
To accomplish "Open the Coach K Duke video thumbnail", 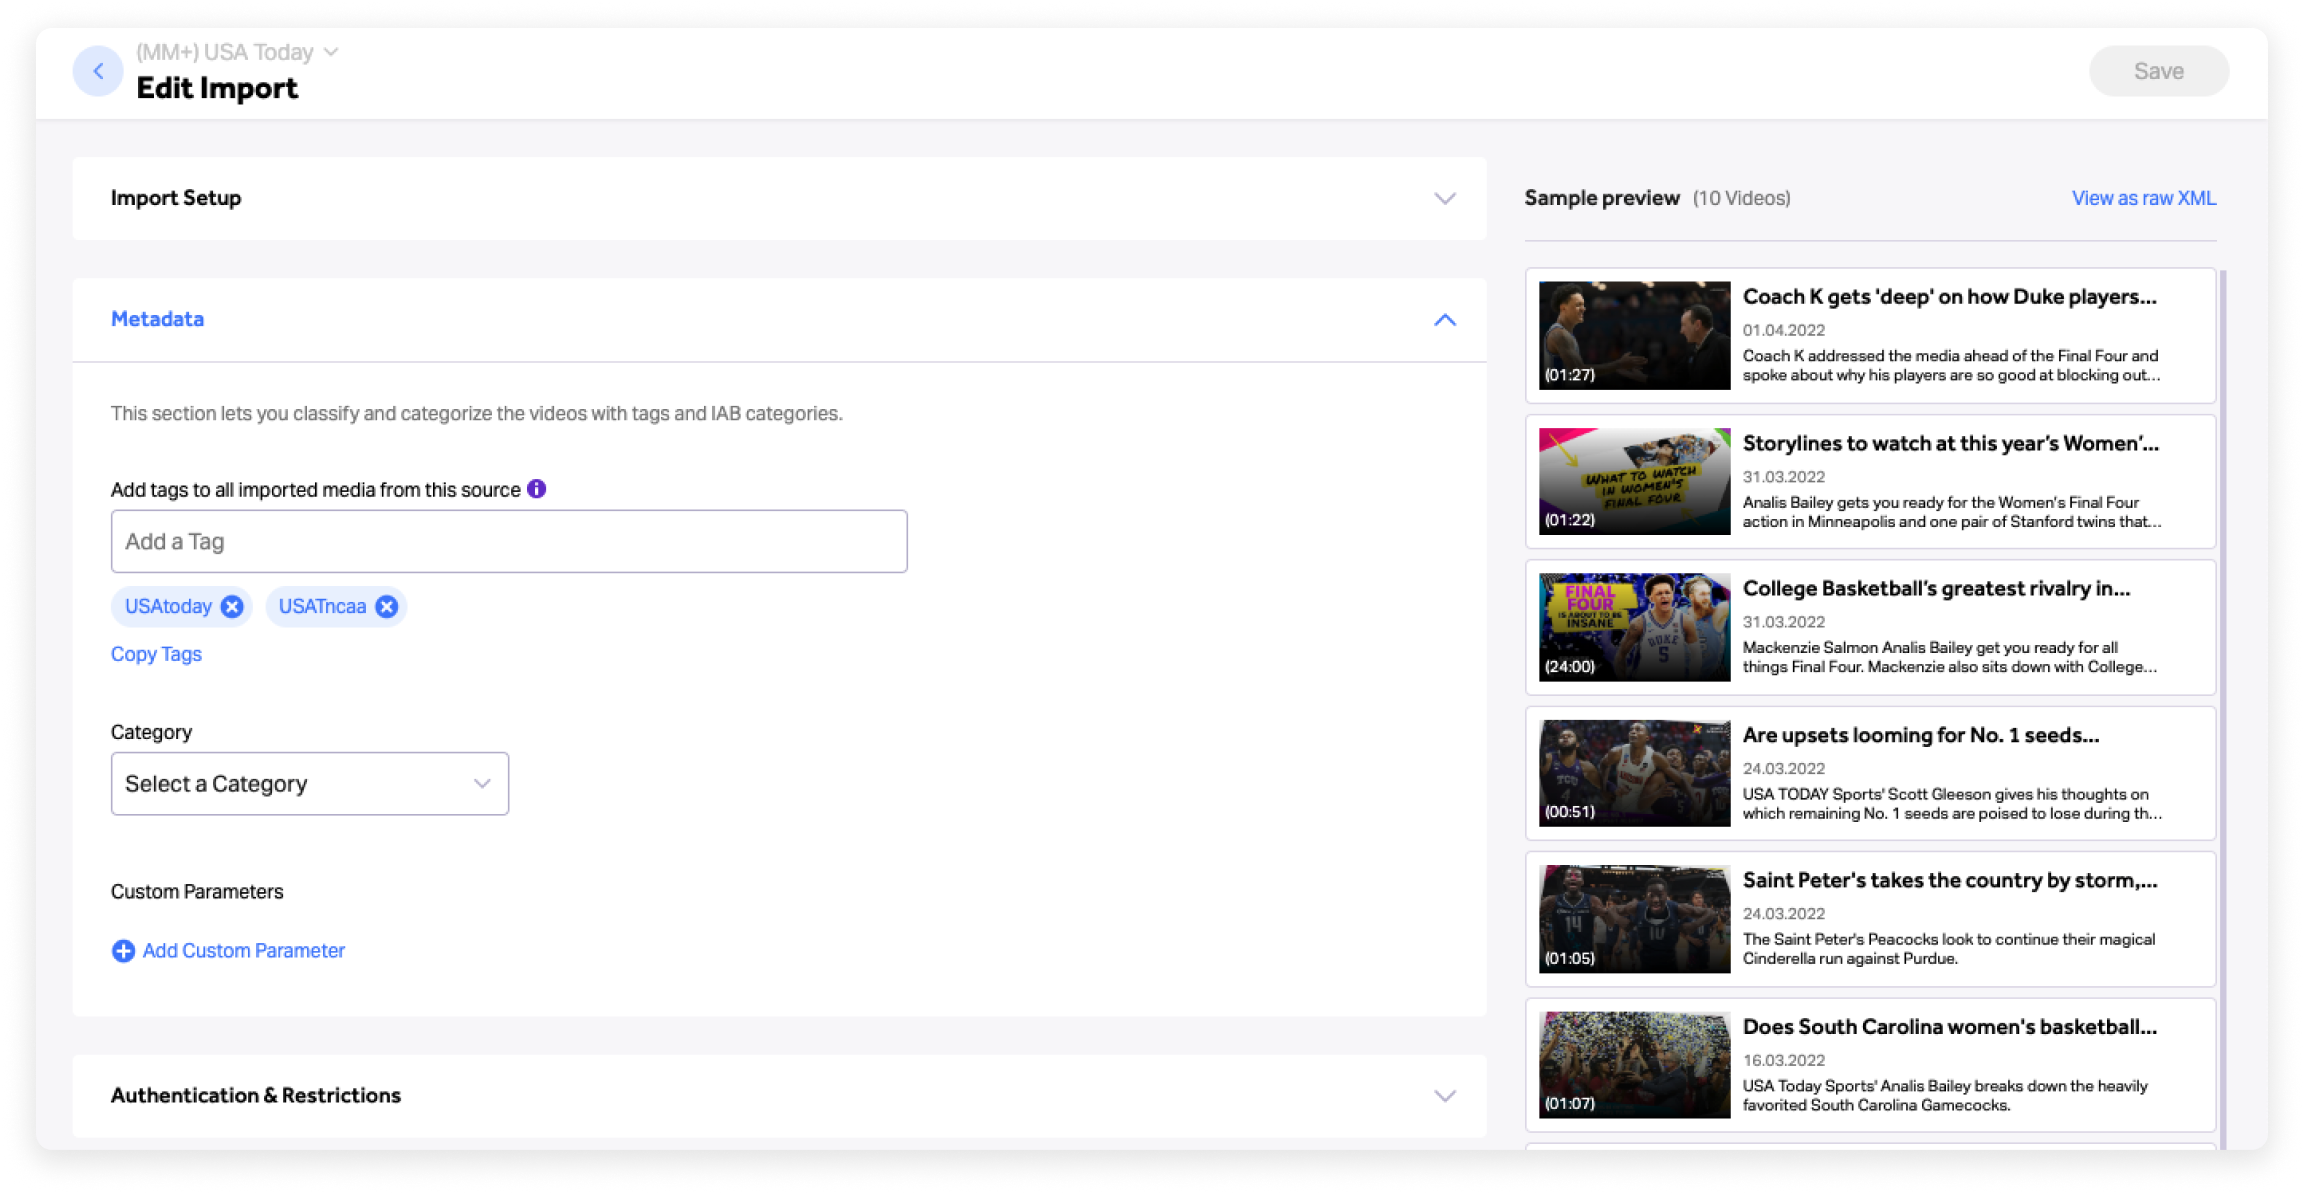I will pyautogui.click(x=1634, y=335).
